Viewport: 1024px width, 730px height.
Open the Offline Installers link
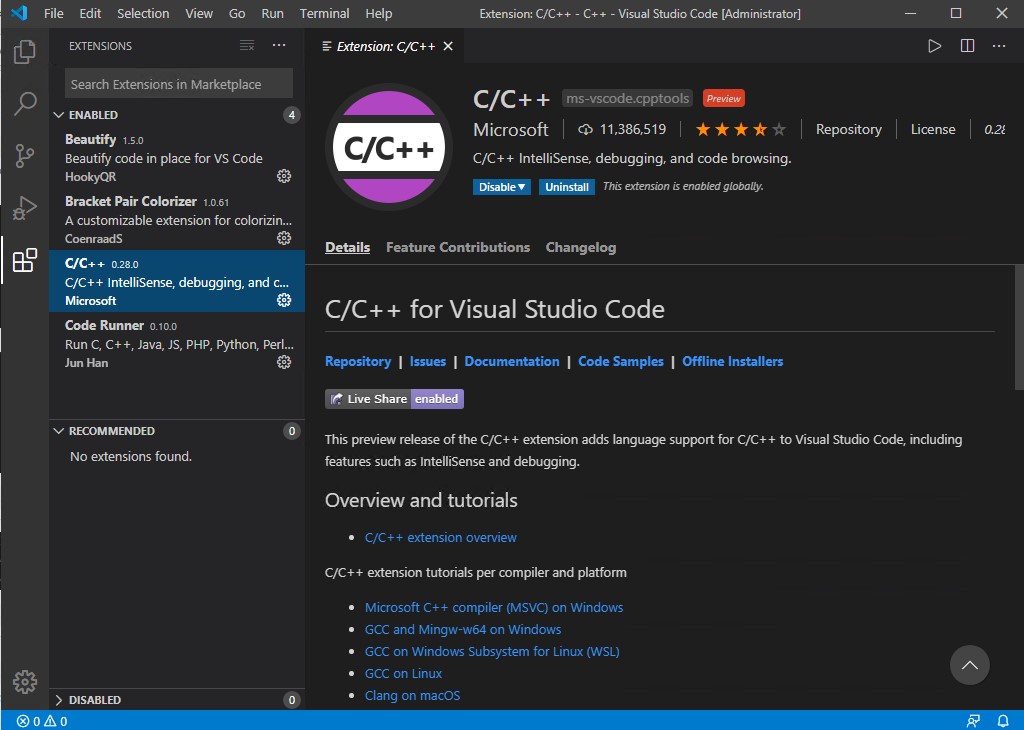(733, 361)
